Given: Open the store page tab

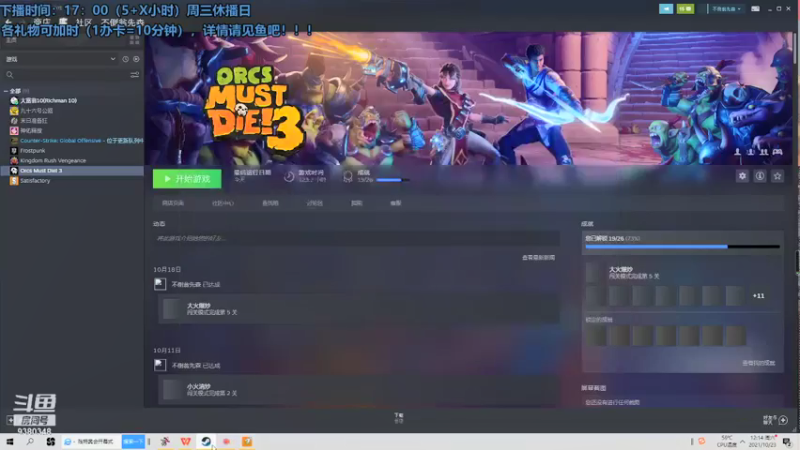Looking at the screenshot, I should pos(173,203).
